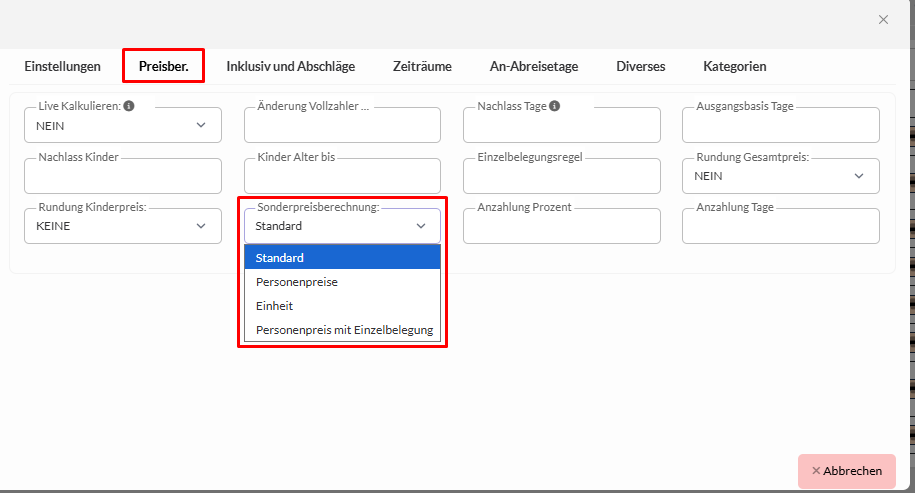Pick Personenpreis mit Einzelbelegung option

click(x=342, y=330)
